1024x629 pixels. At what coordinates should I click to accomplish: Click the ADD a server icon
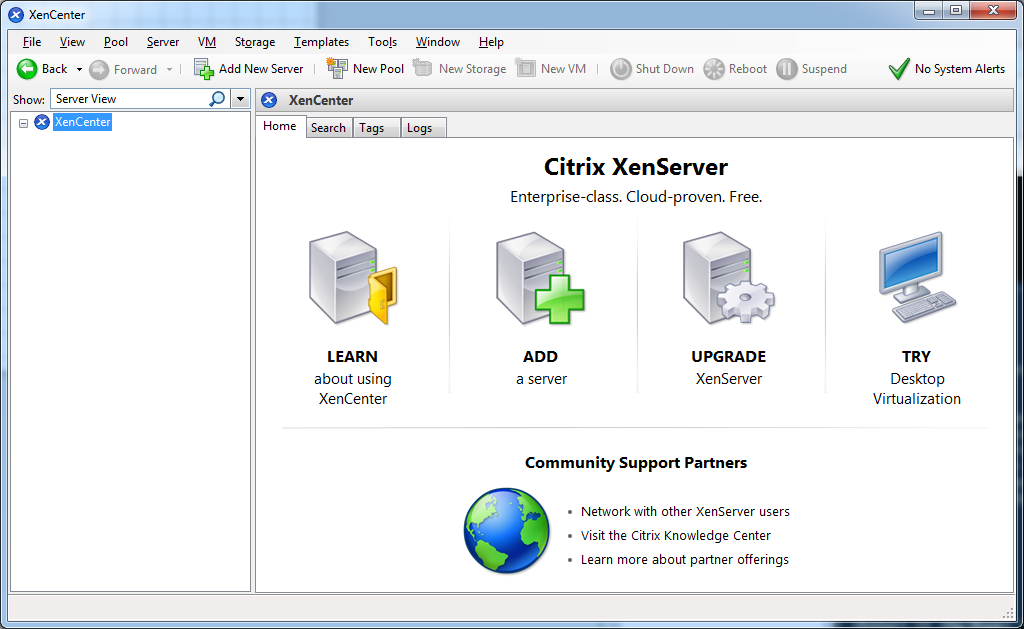pos(540,279)
